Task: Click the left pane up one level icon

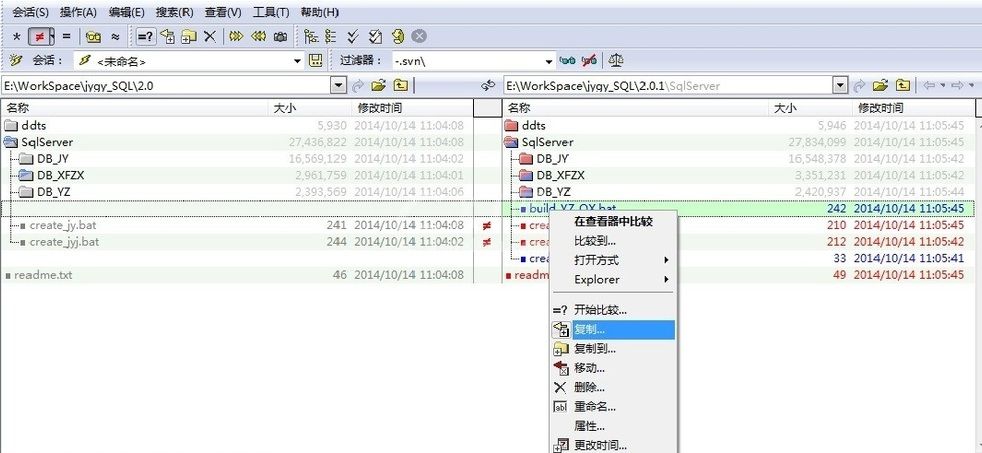Action: tap(401, 86)
